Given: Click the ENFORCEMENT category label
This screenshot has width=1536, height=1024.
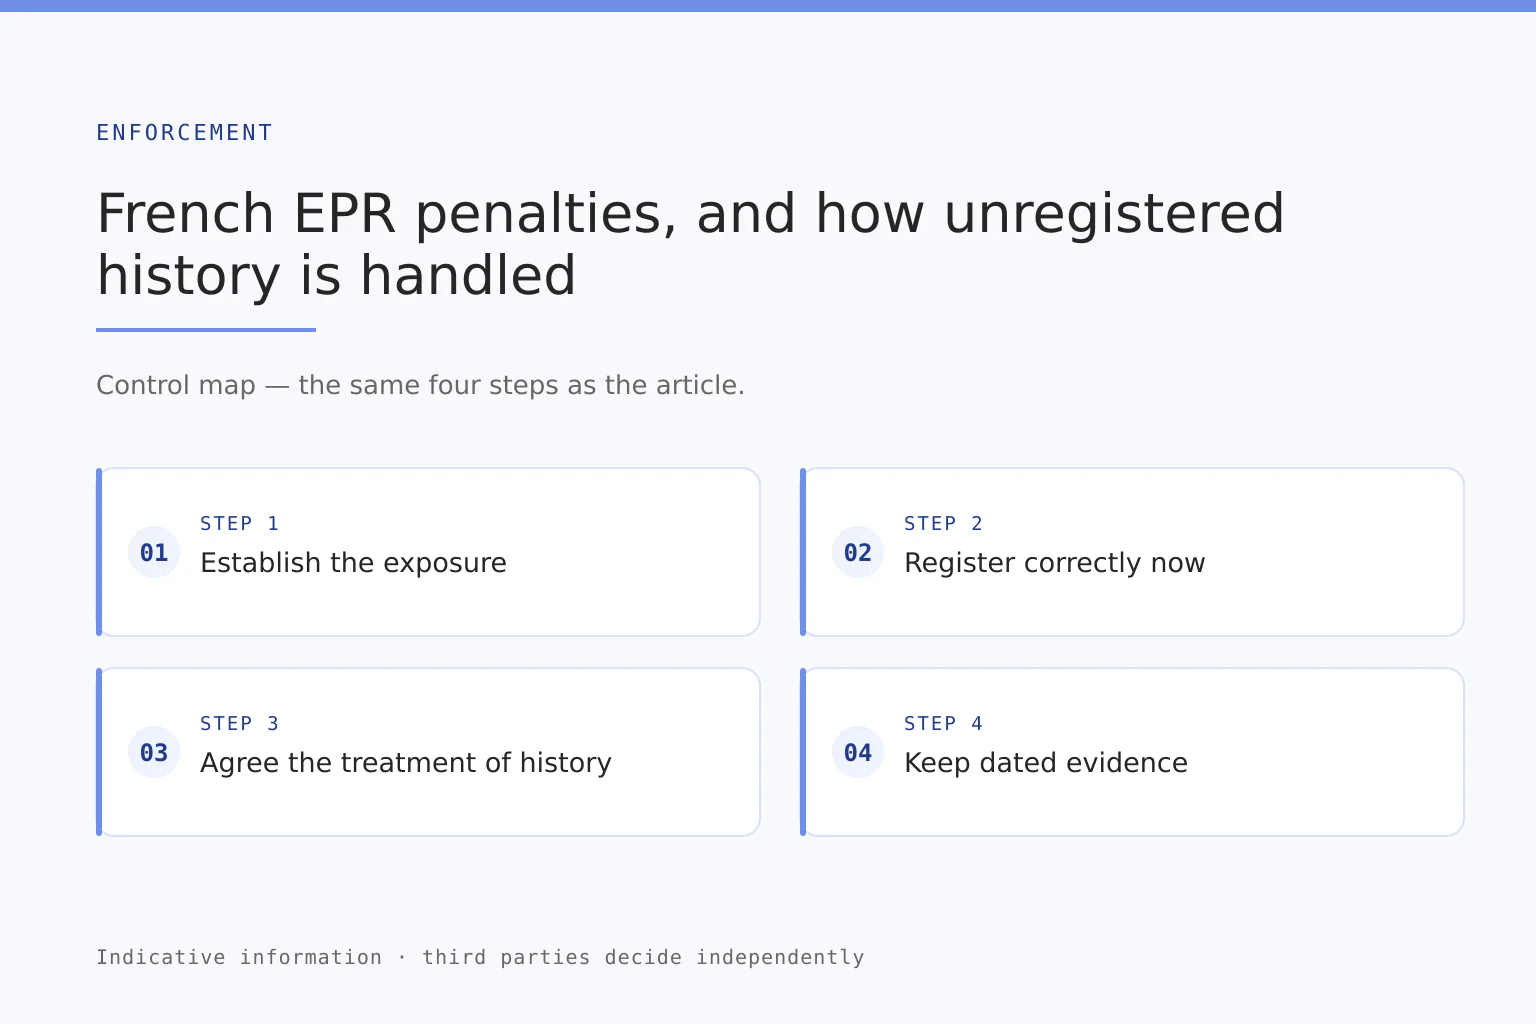Looking at the screenshot, I should (x=184, y=132).
